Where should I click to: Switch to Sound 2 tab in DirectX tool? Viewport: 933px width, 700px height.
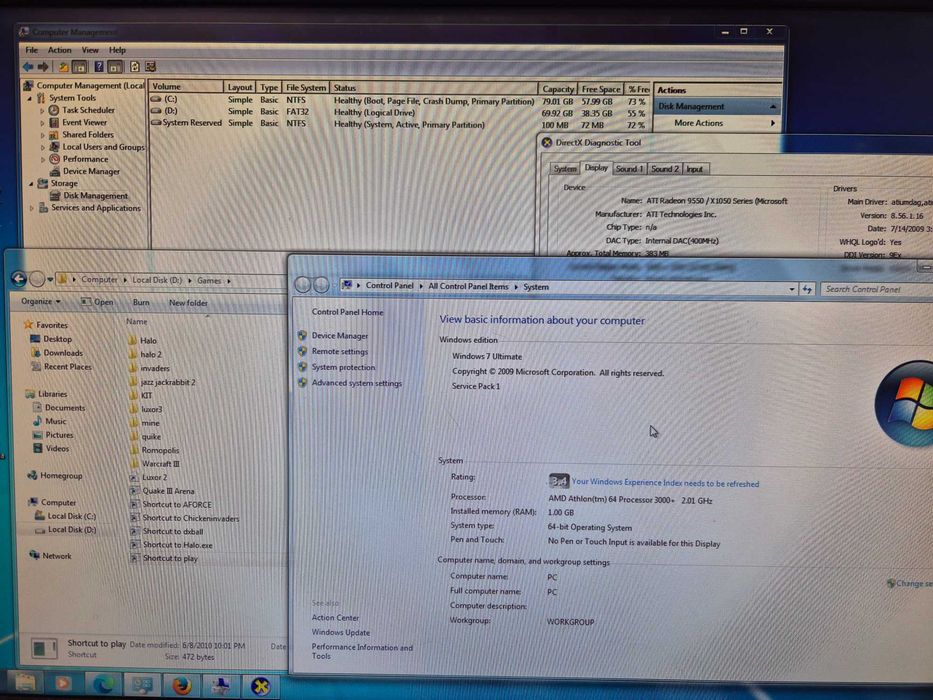click(x=664, y=169)
